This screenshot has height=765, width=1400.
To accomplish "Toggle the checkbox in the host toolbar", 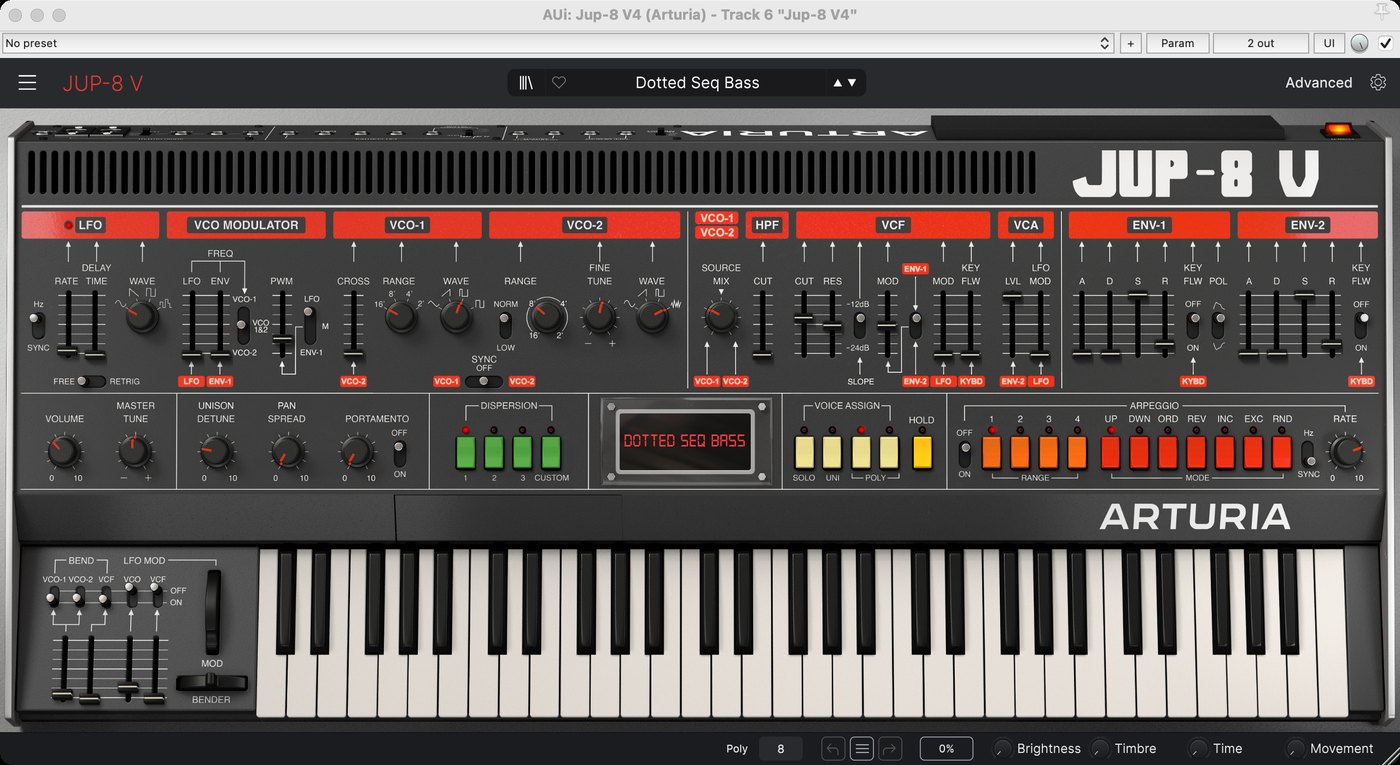I will [1384, 43].
